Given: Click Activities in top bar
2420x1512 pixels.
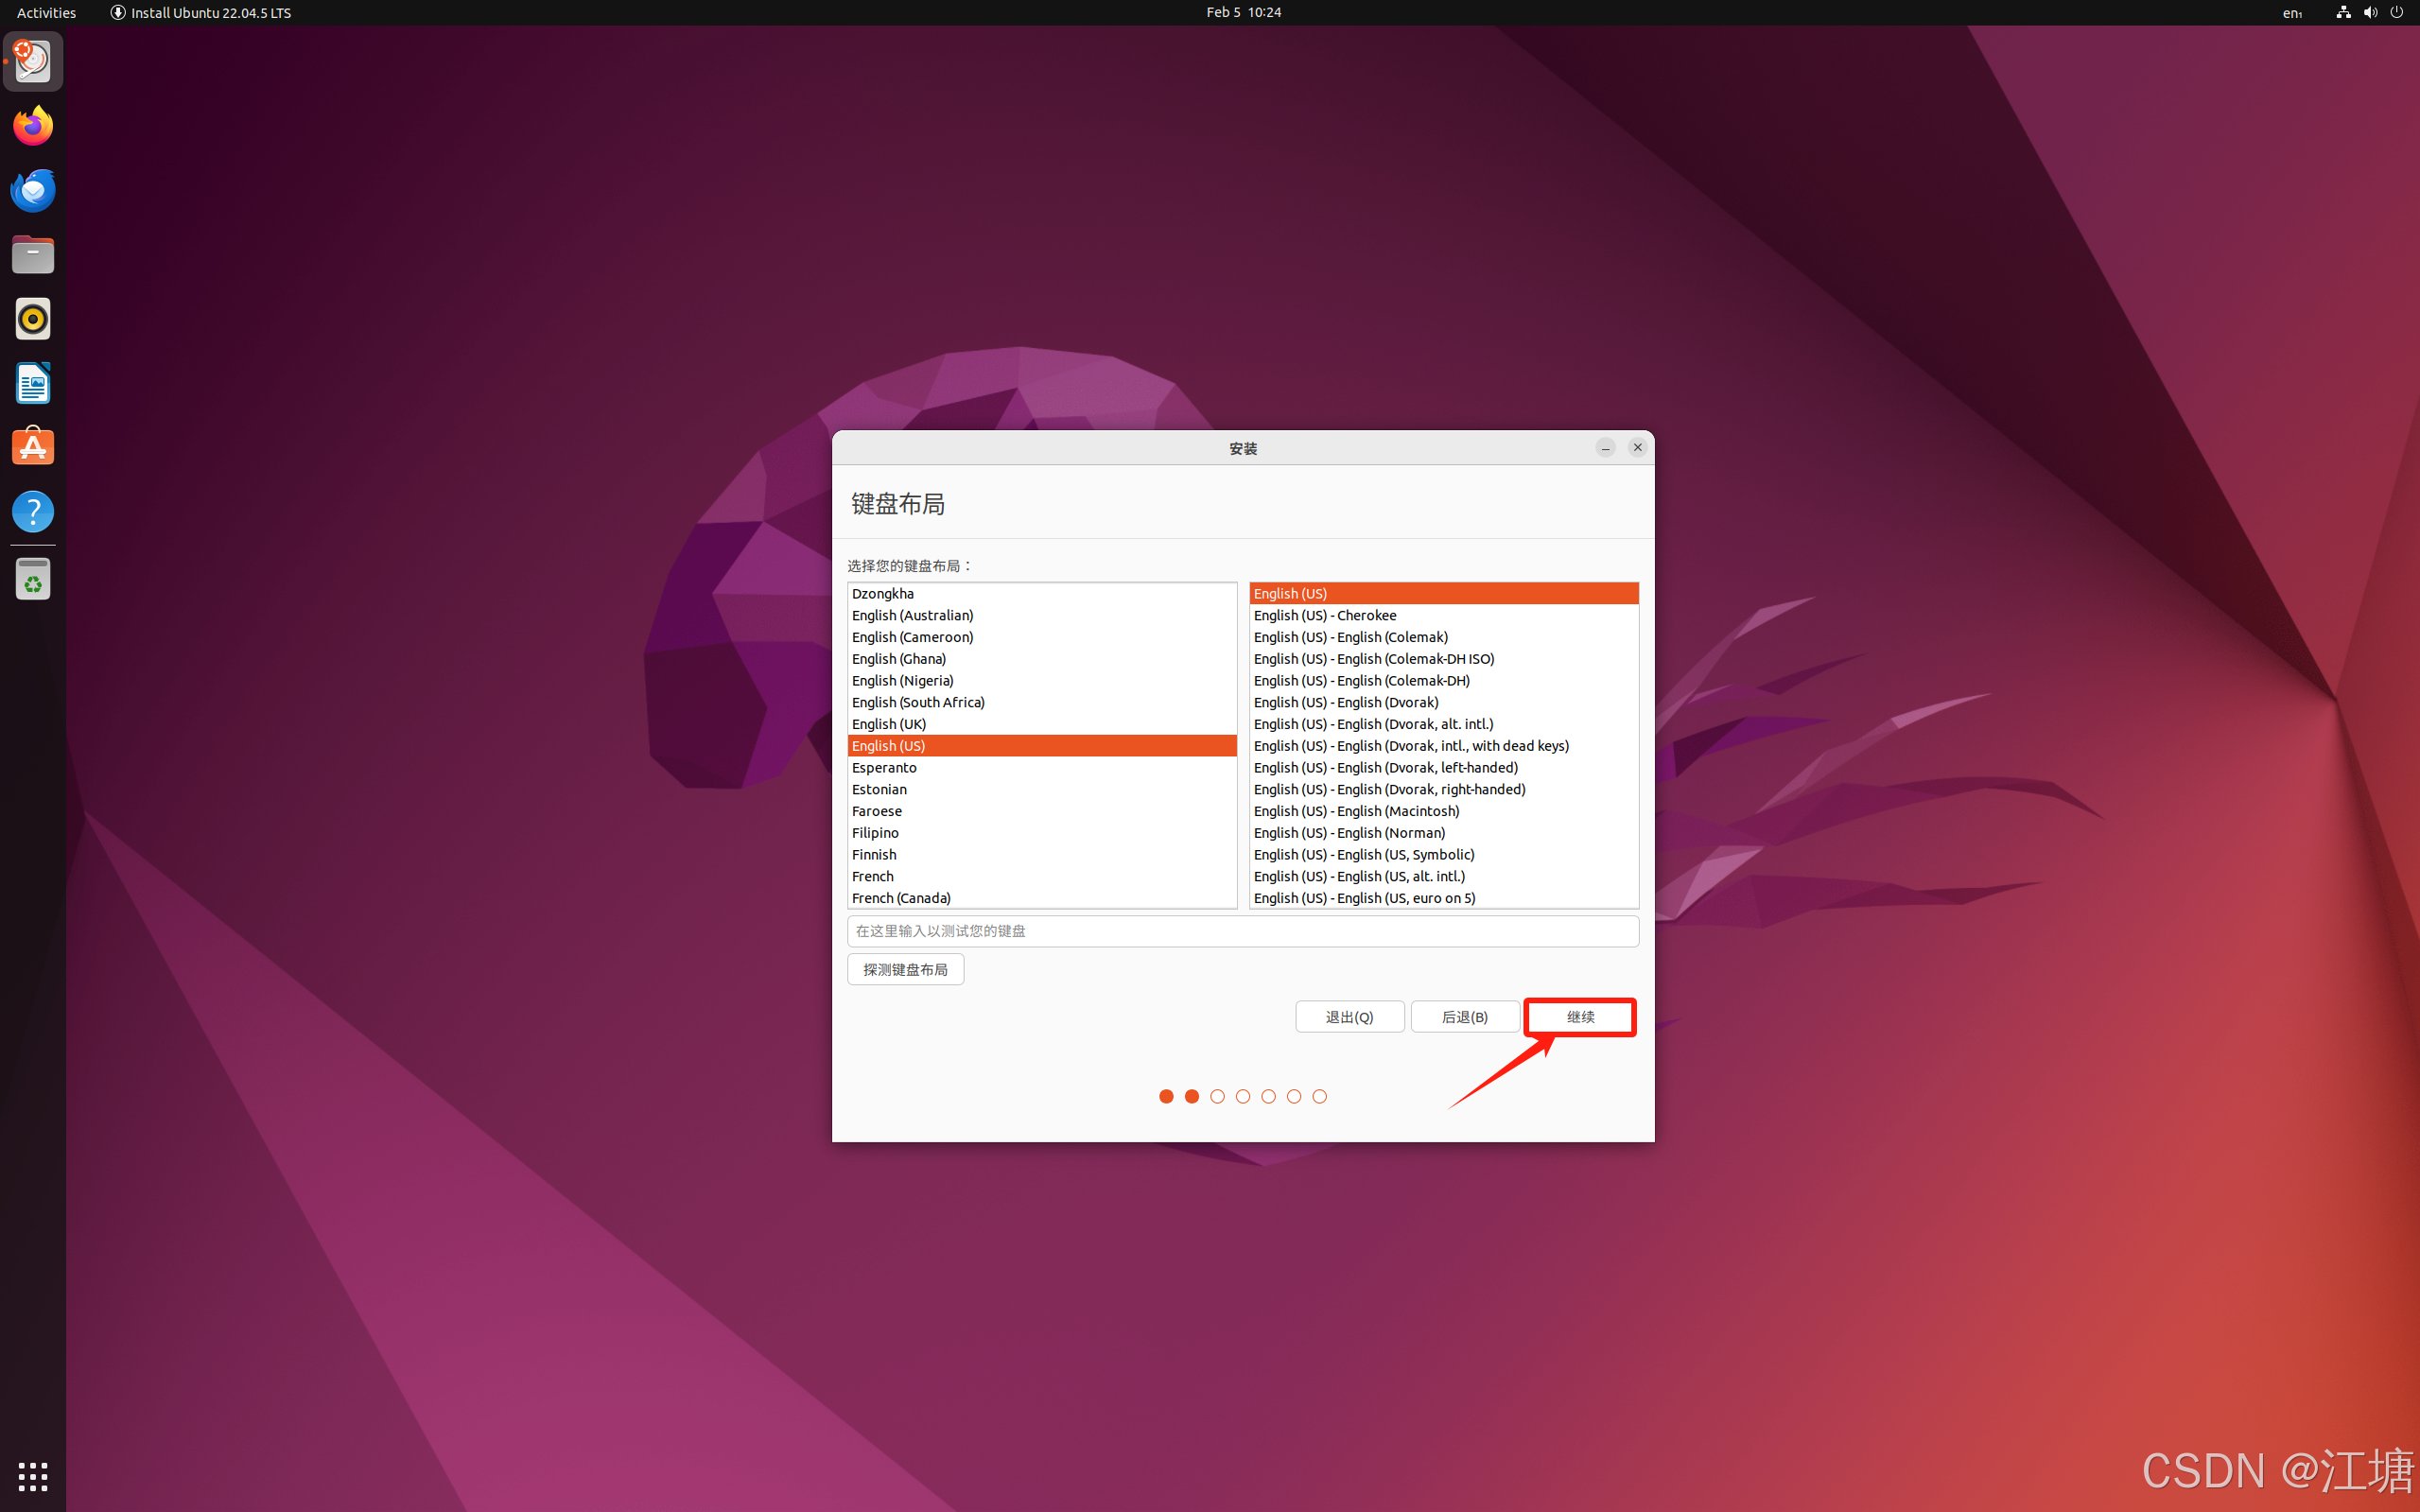Looking at the screenshot, I should 46,13.
